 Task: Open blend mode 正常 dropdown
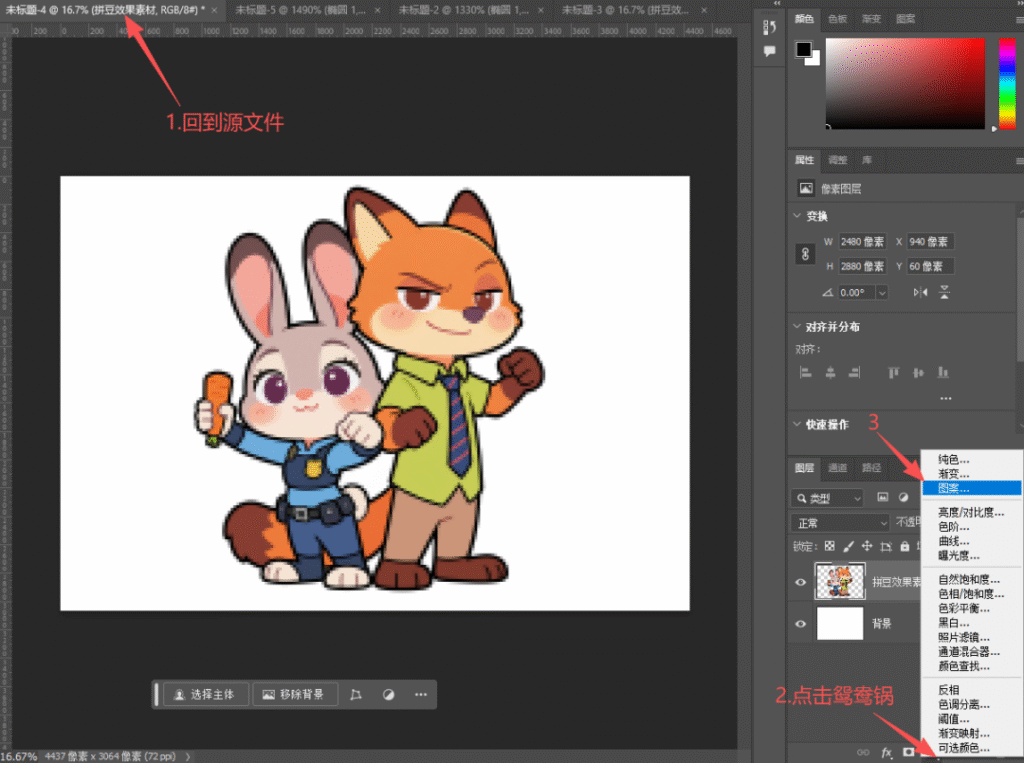pos(840,523)
